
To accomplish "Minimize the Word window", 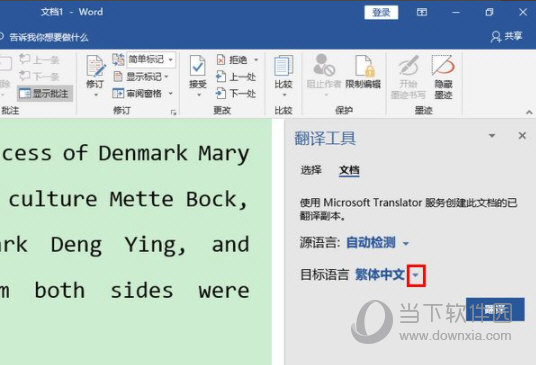I will (x=456, y=13).
